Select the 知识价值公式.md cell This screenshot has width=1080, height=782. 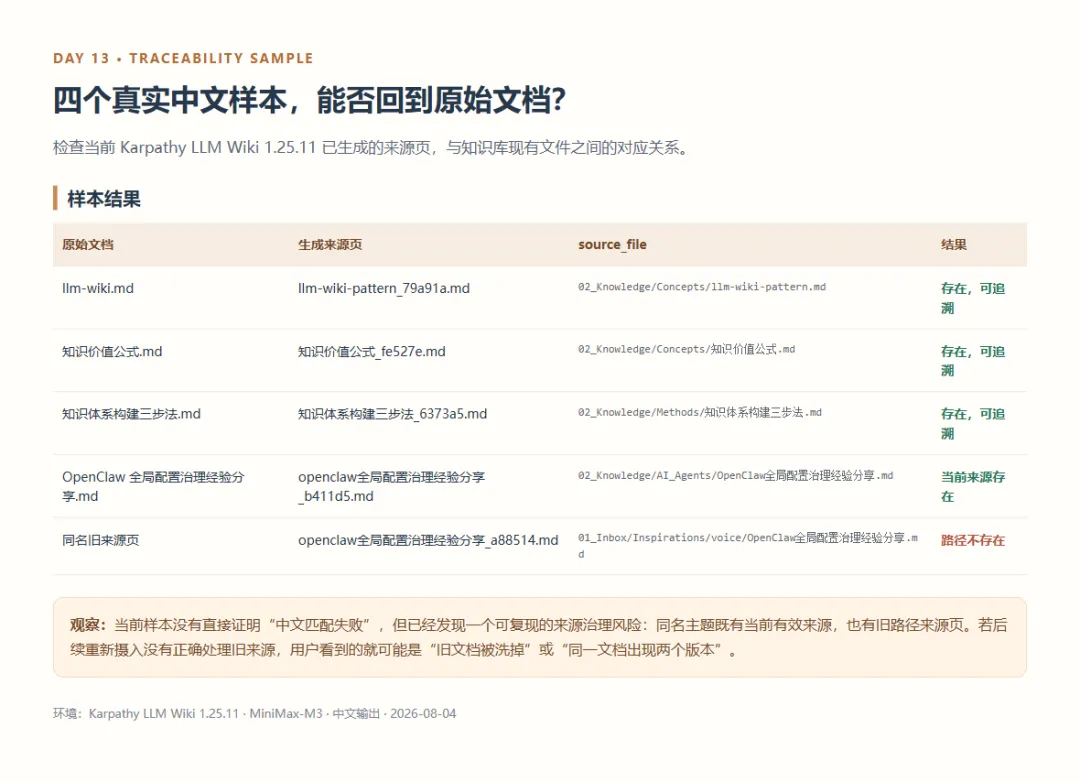point(112,351)
